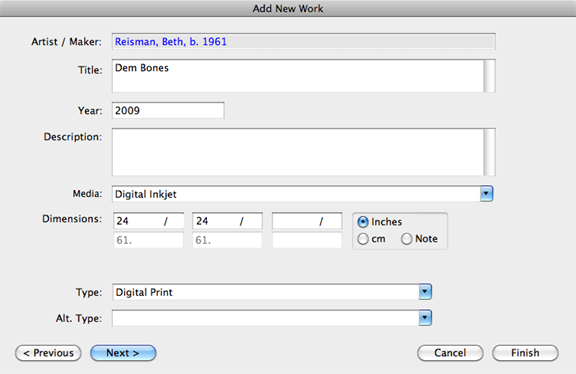The image size is (576, 374).
Task: Click the Title box scrollbar
Action: (x=489, y=76)
